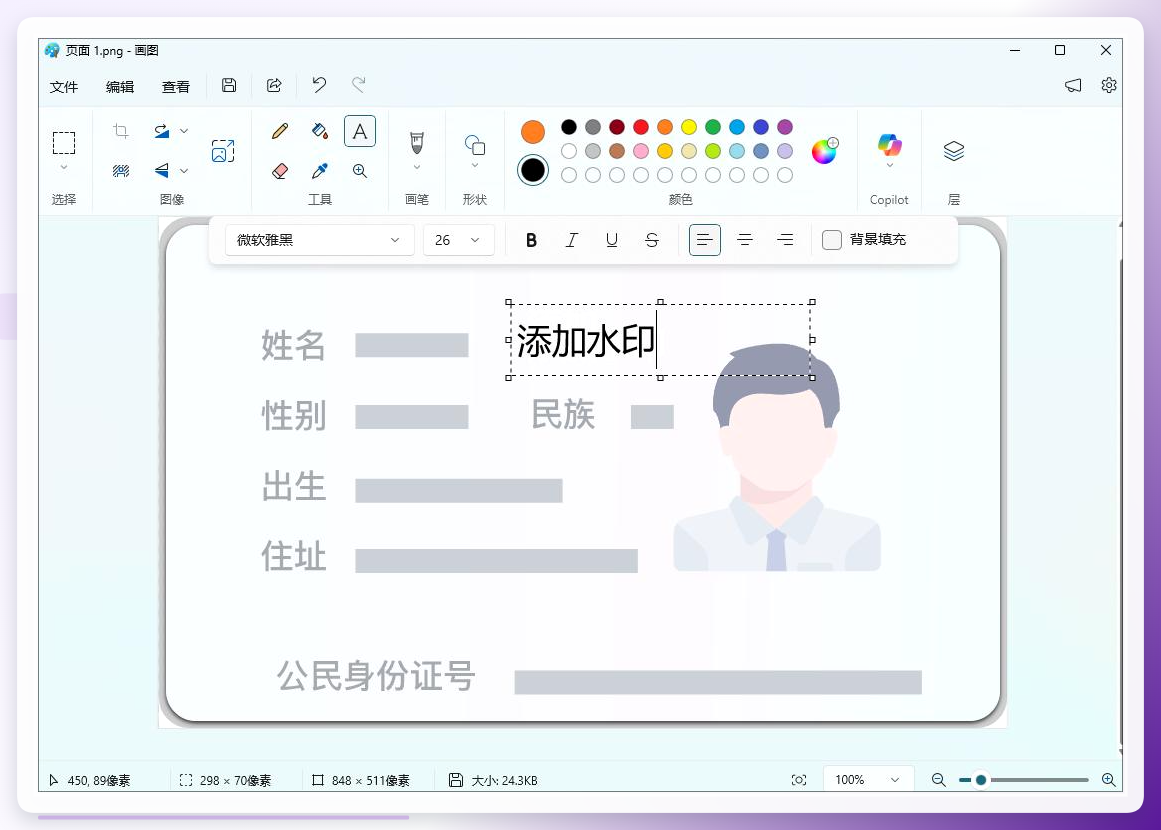Pick the red swatch in palette
Viewport: 1161px width, 830px height.
[641, 127]
